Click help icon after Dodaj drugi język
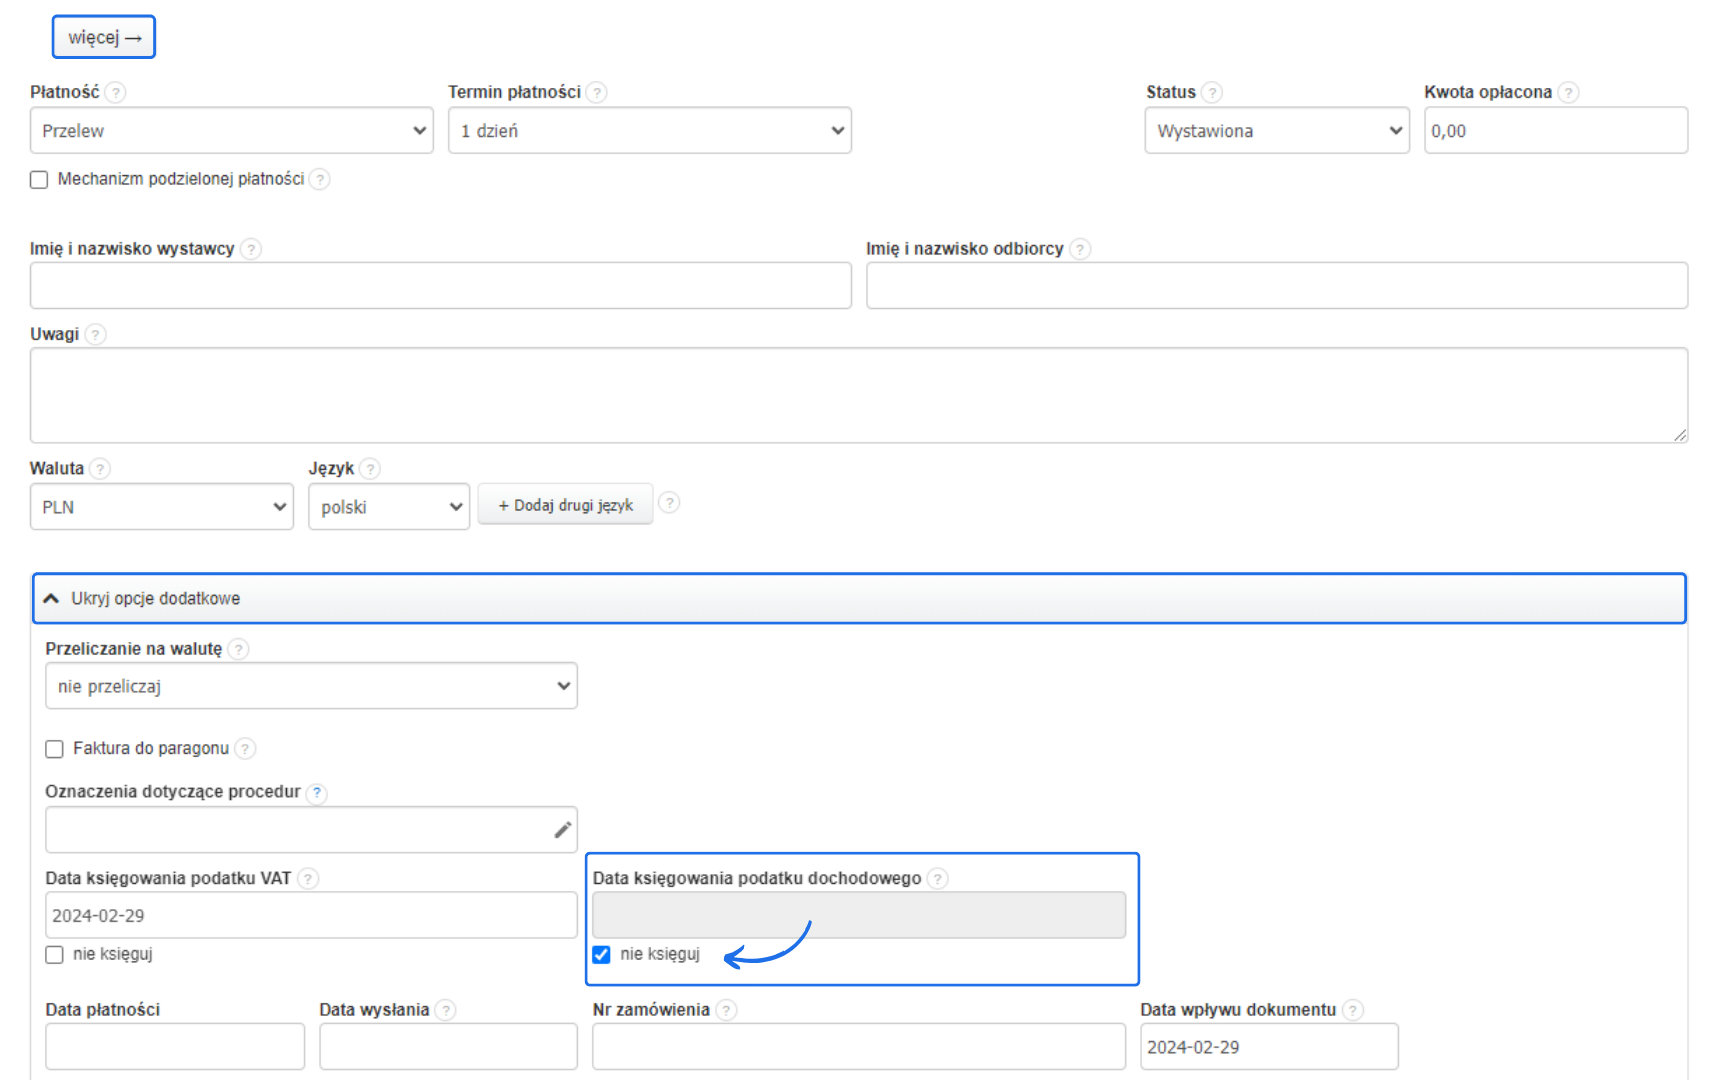This screenshot has width=1724, height=1080. pos(670,503)
